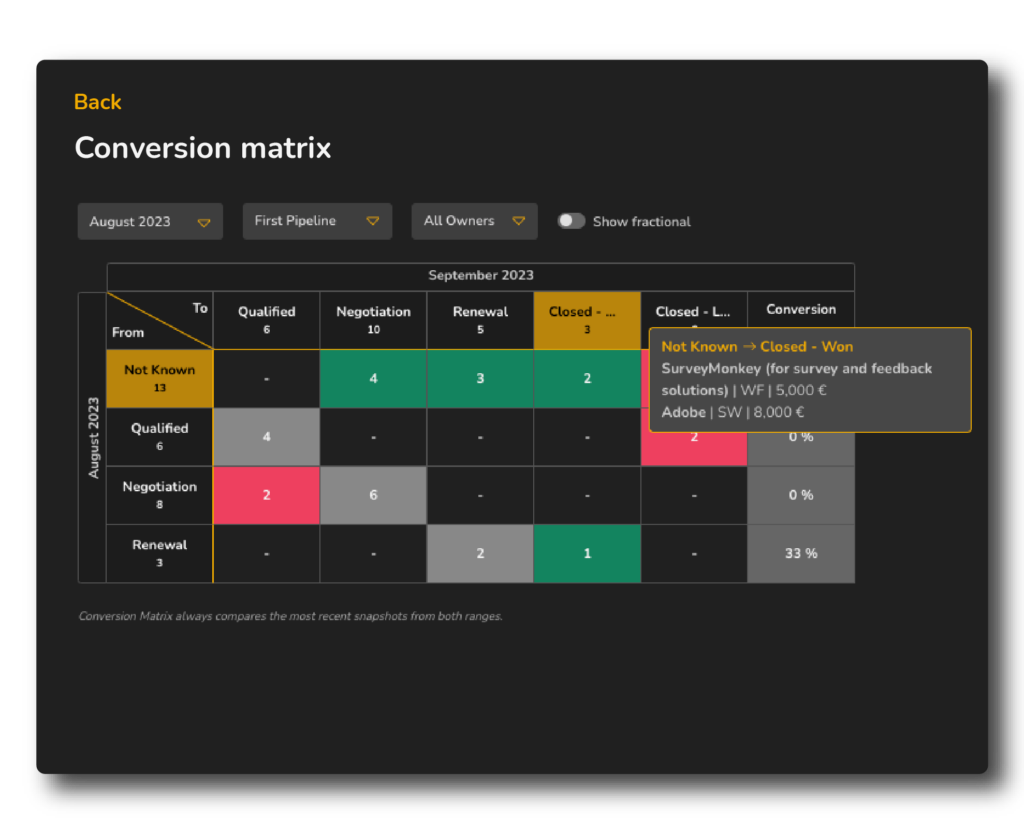
Task: Click green cell Renewal to Closed - Won
Action: coord(586,553)
